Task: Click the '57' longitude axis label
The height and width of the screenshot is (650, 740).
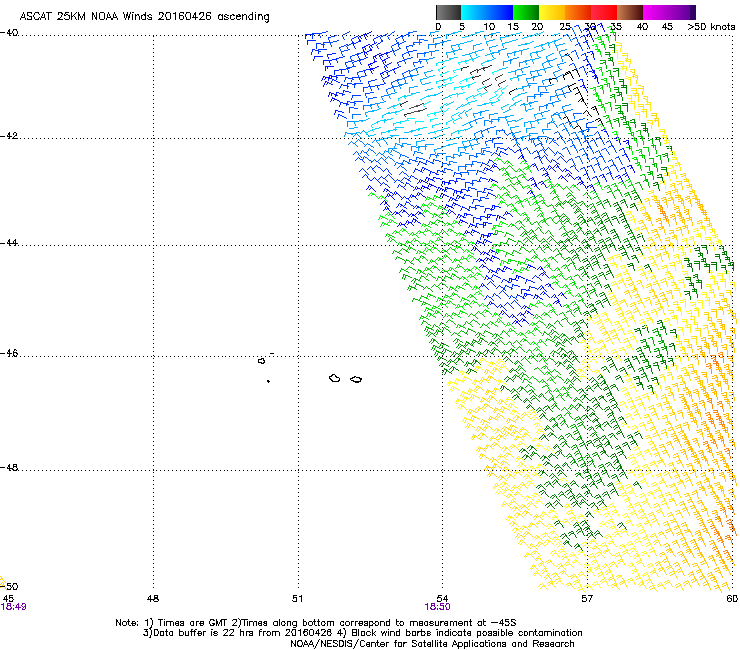Action: pyautogui.click(x=587, y=599)
